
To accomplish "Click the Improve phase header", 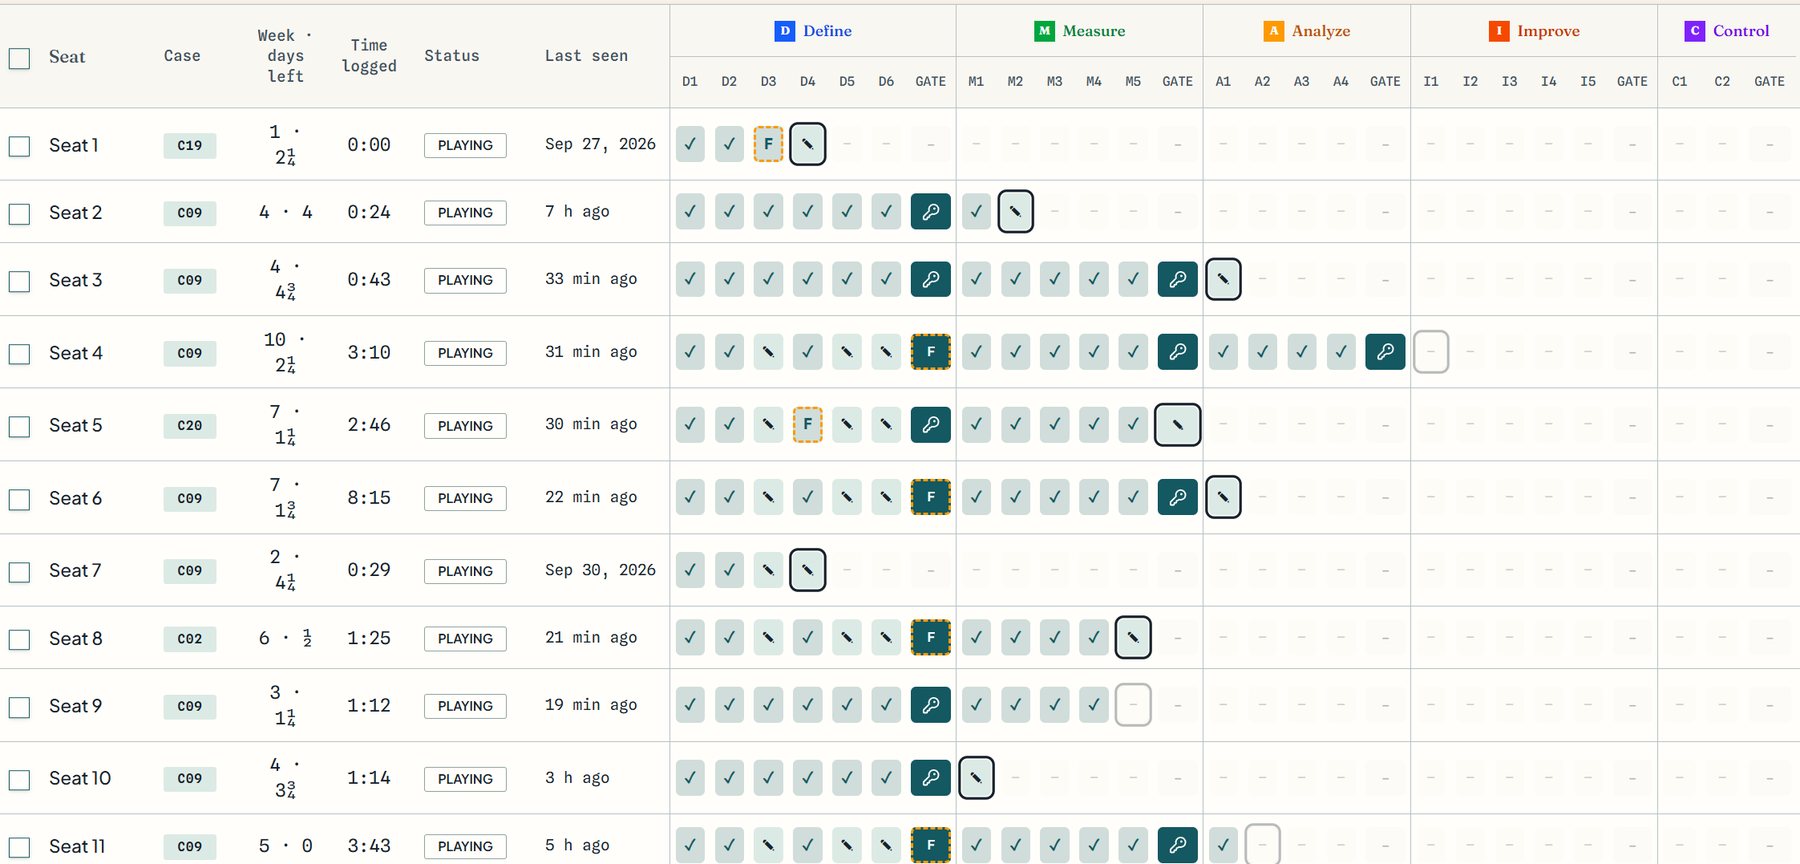I will point(1534,31).
